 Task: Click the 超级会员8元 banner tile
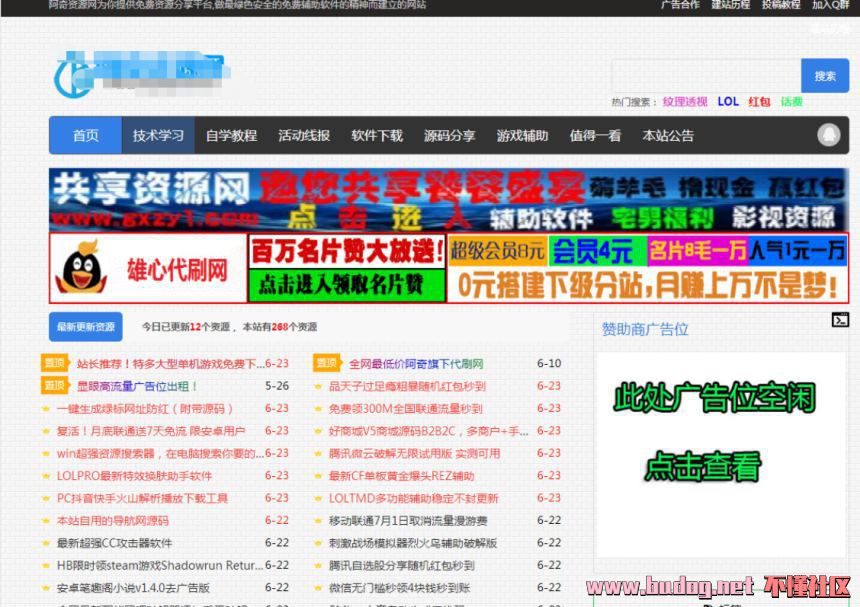498,251
